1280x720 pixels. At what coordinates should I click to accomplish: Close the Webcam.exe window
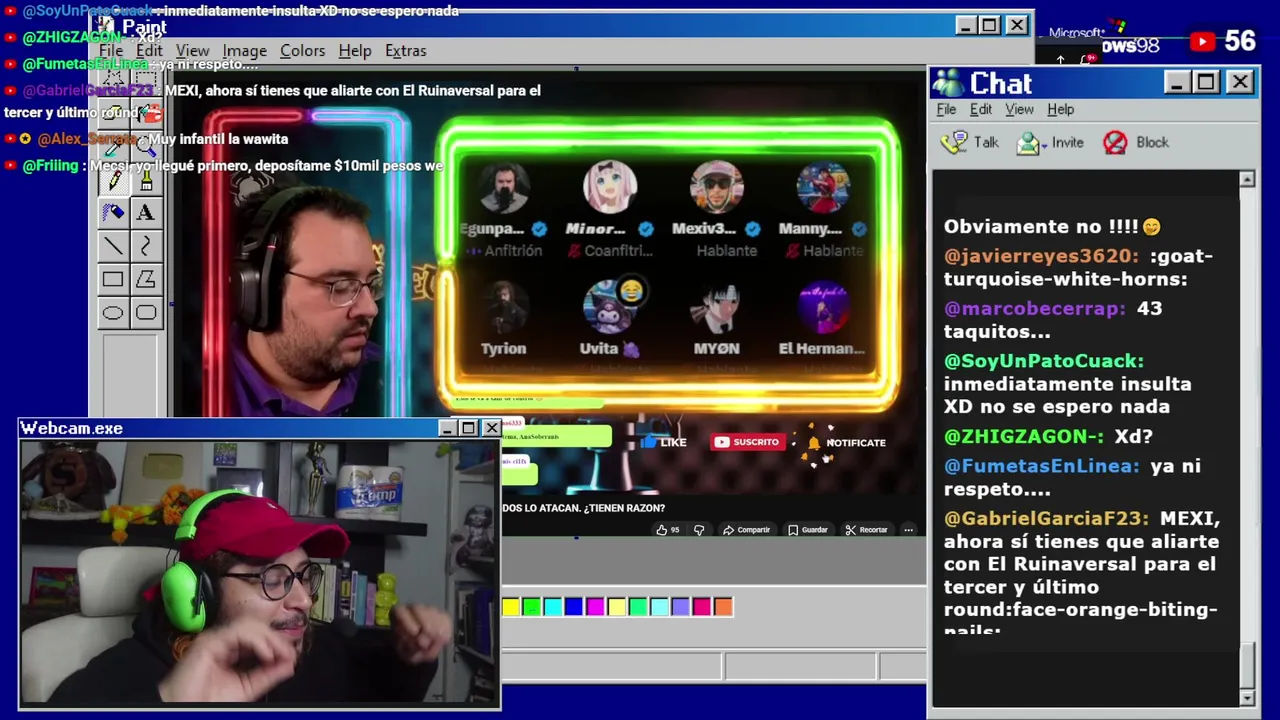pos(491,428)
